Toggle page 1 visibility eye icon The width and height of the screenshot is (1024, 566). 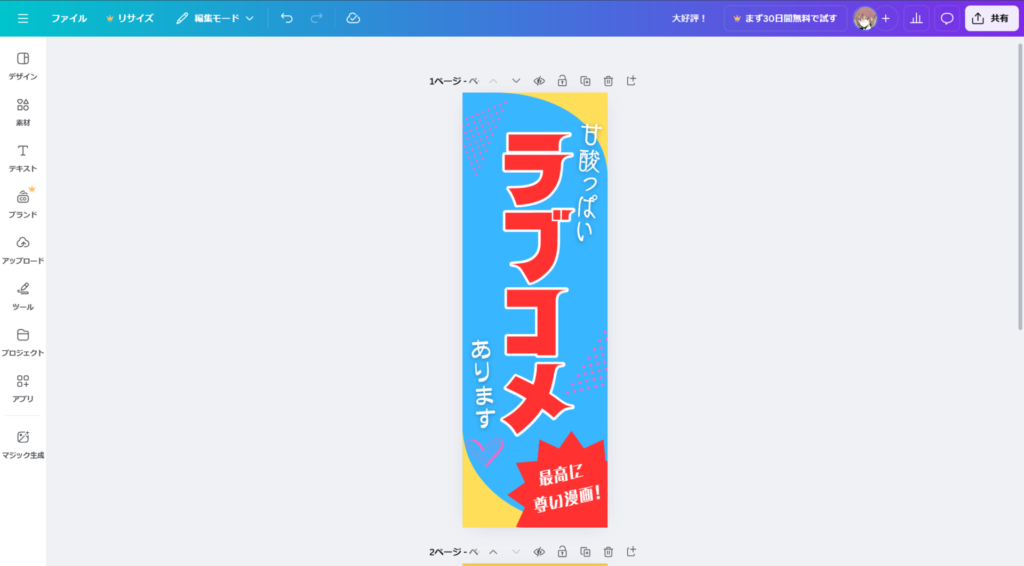click(x=539, y=82)
